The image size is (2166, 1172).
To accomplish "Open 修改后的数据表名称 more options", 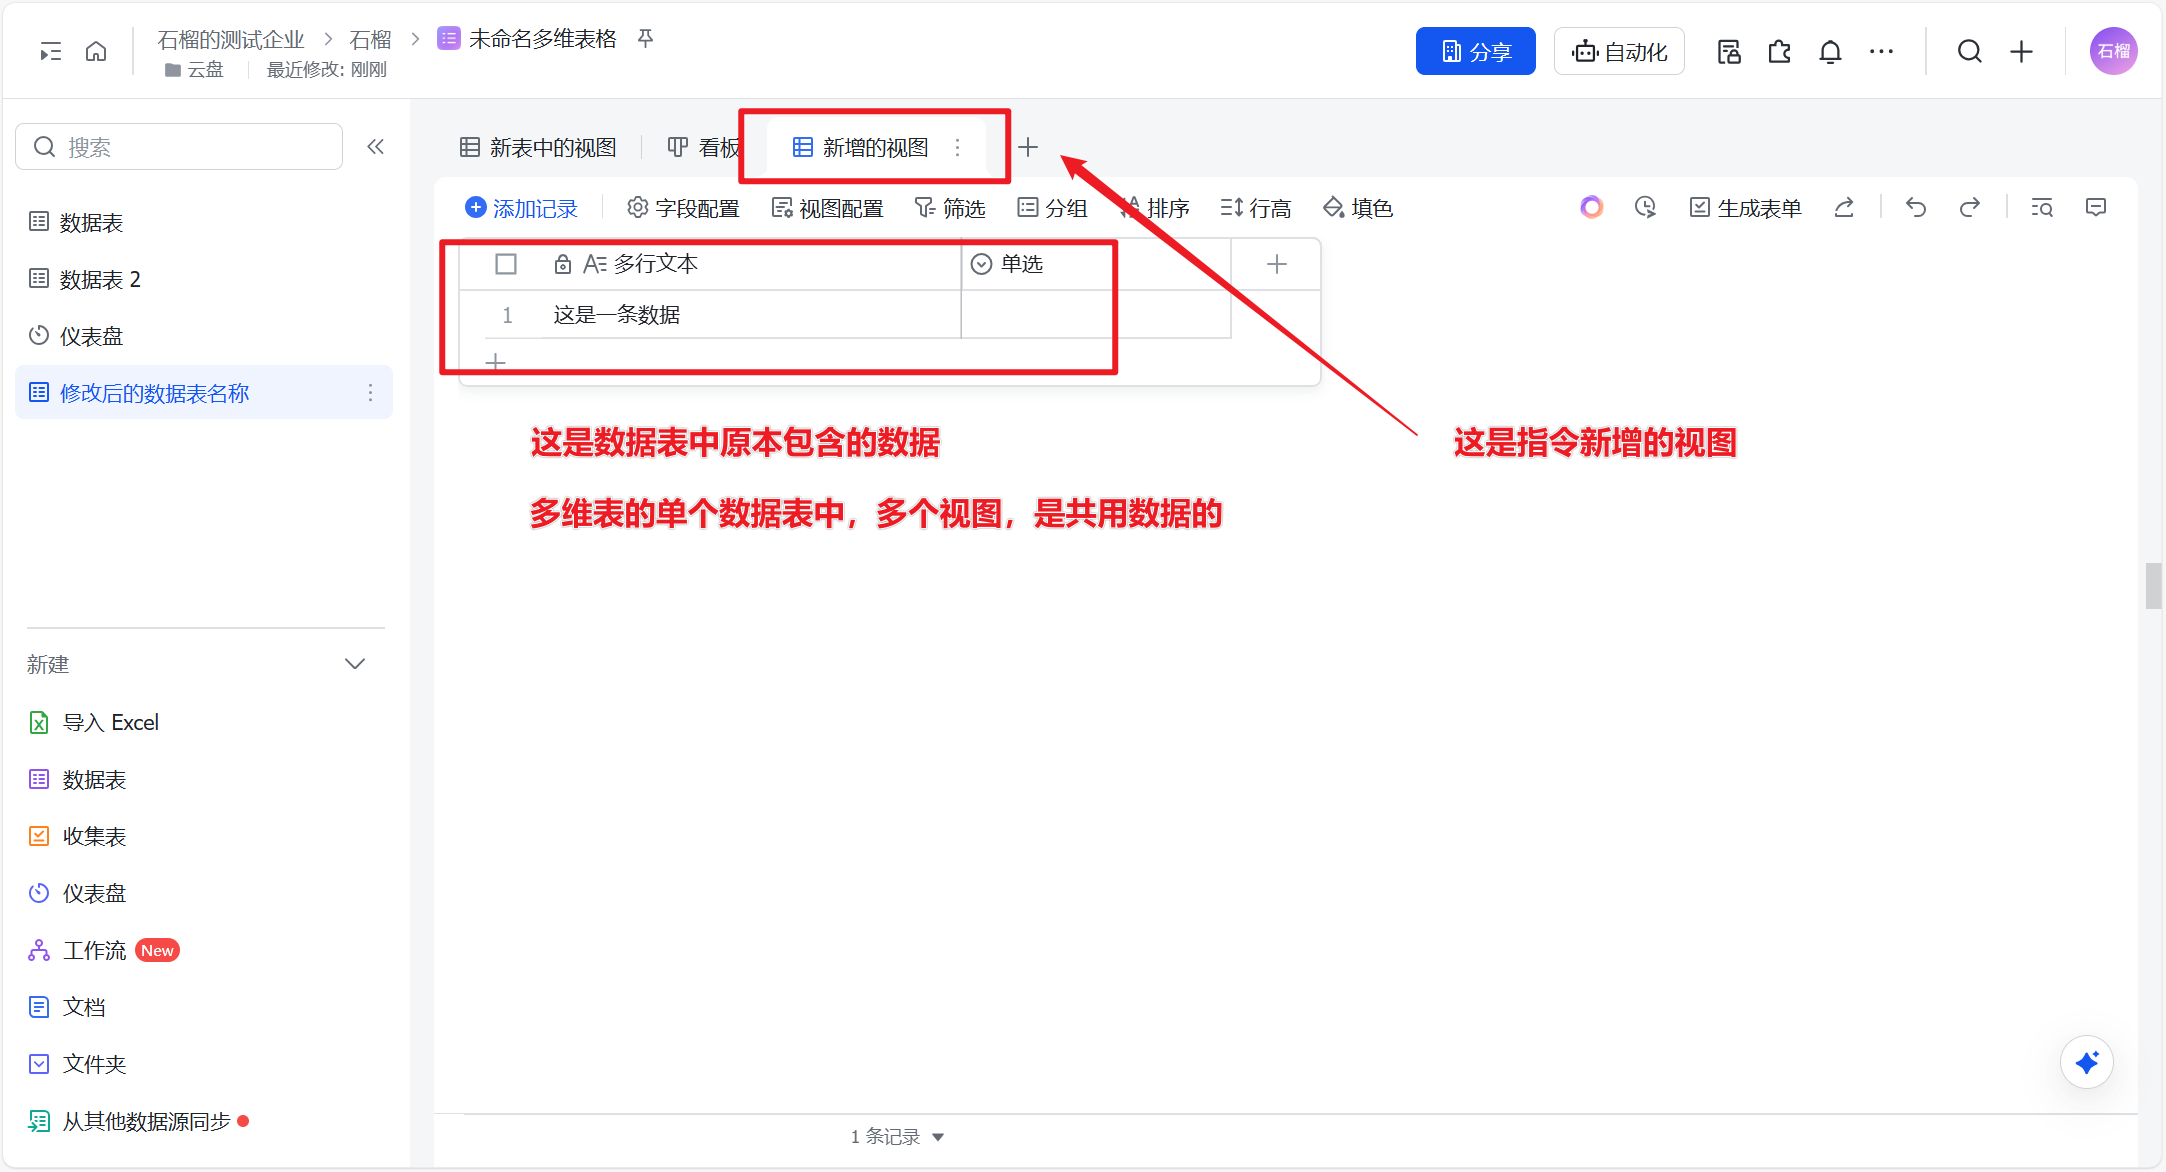I will pos(370,393).
